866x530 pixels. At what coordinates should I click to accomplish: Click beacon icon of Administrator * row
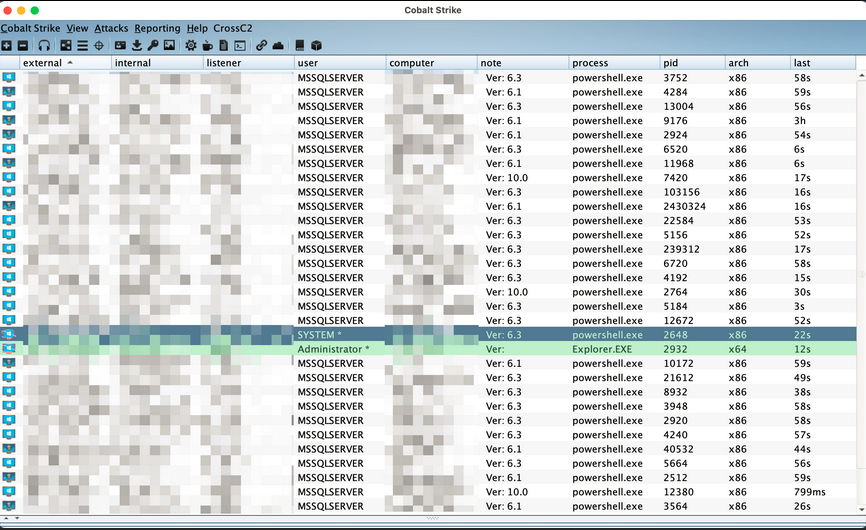9,349
